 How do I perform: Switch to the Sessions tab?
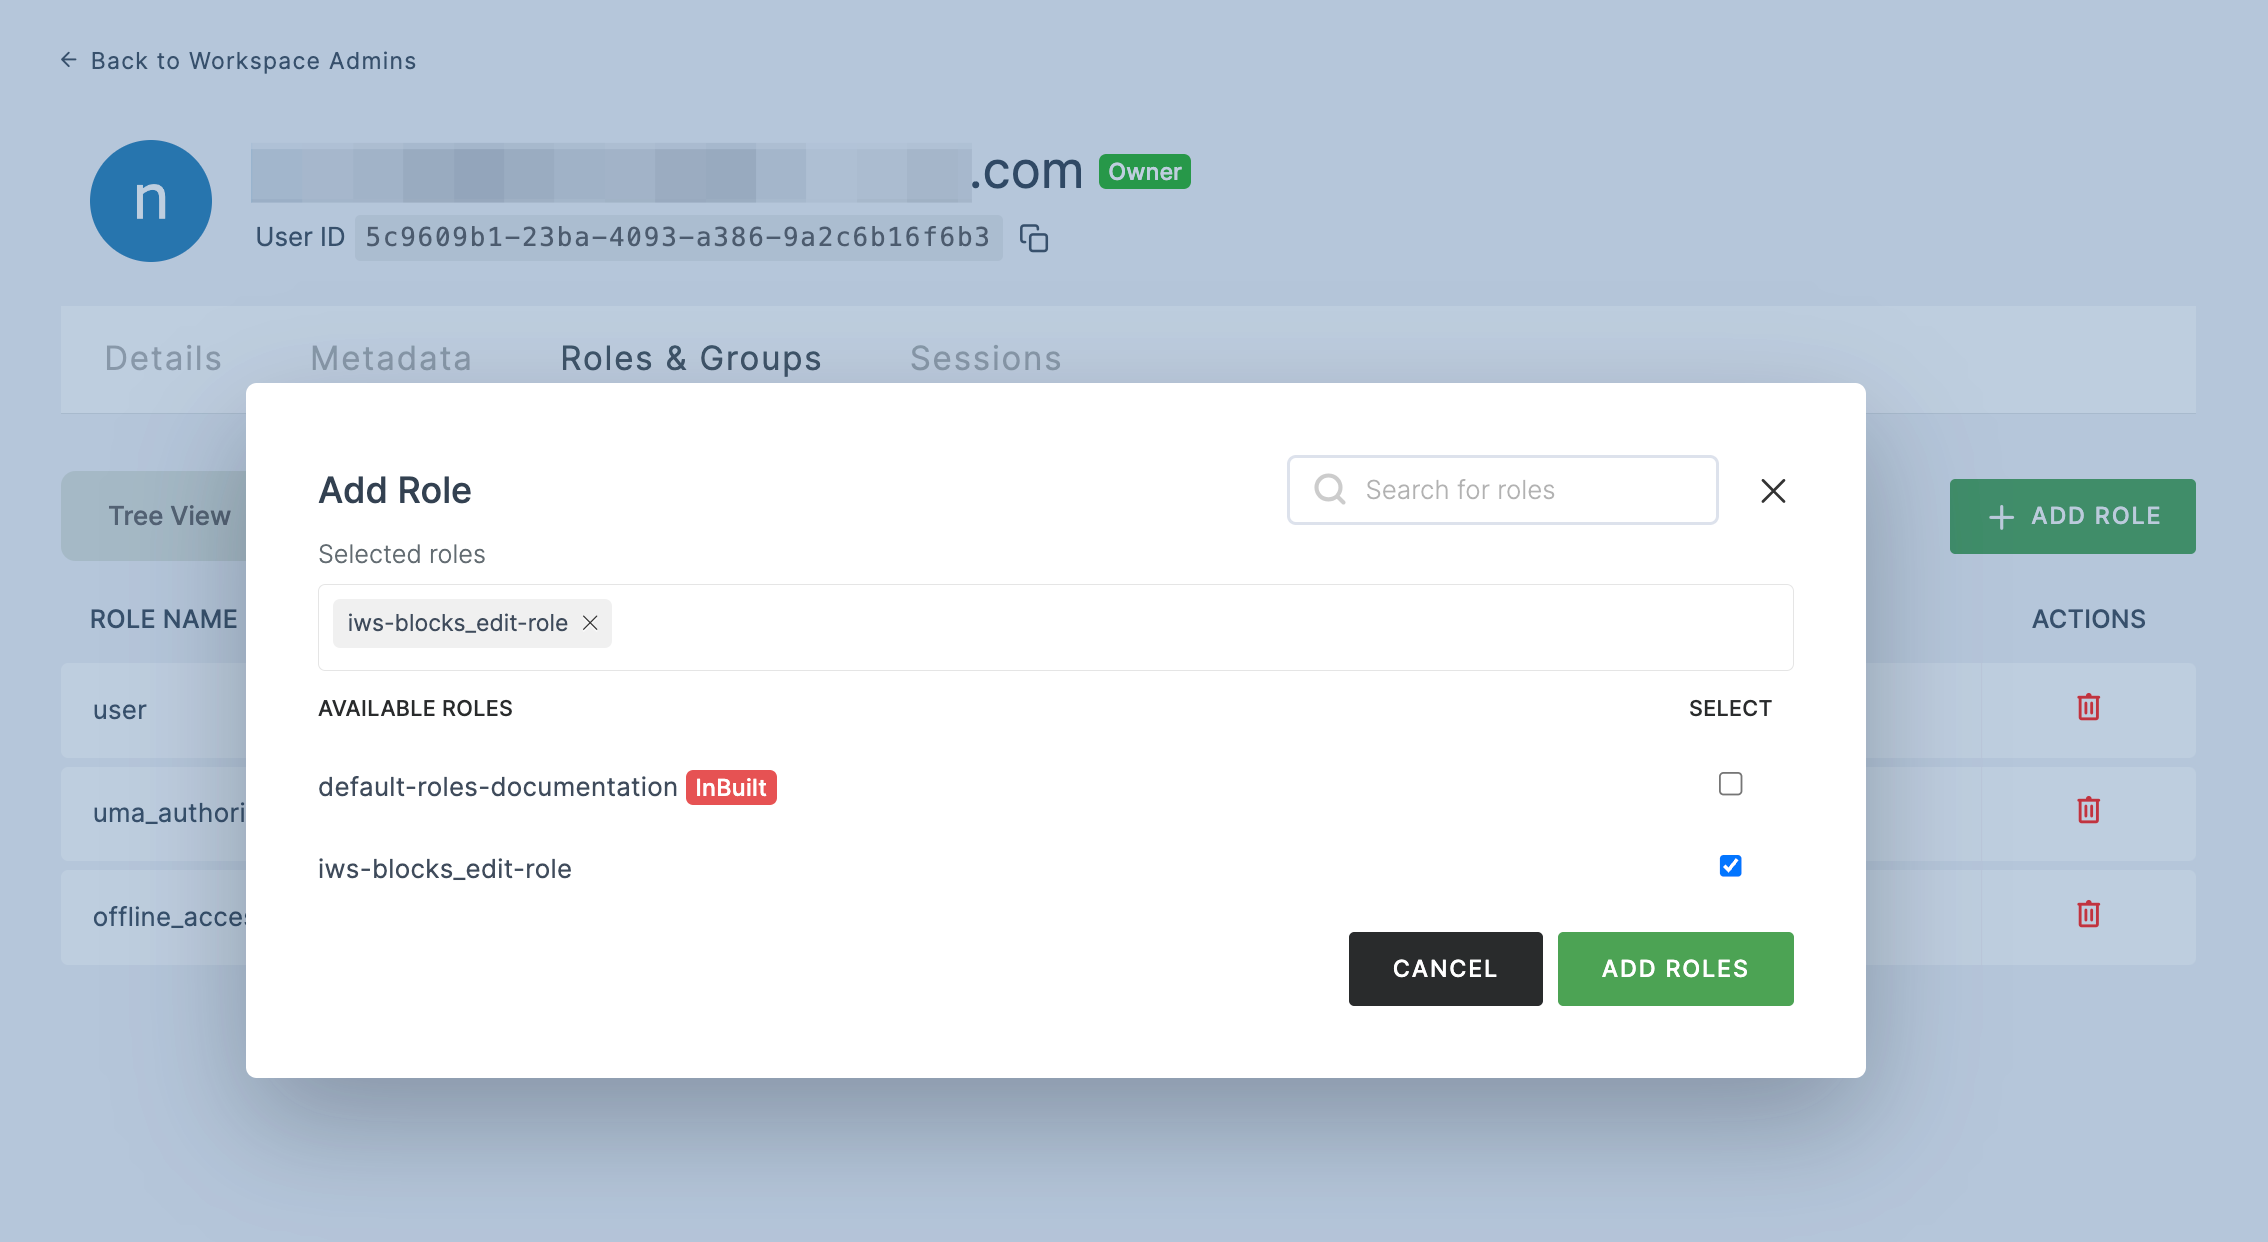point(986,356)
